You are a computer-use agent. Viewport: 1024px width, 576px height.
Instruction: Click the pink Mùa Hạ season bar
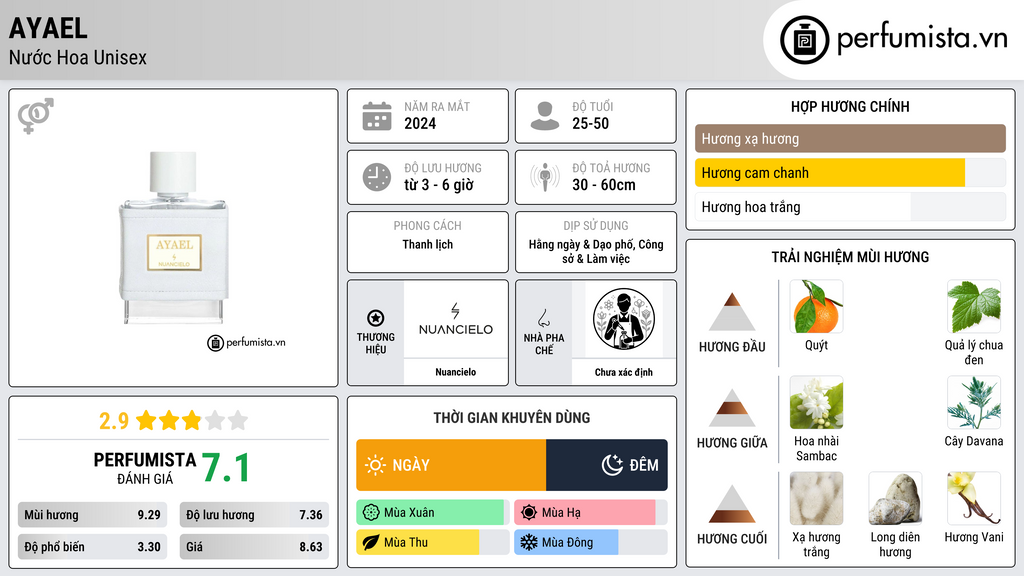click(591, 513)
